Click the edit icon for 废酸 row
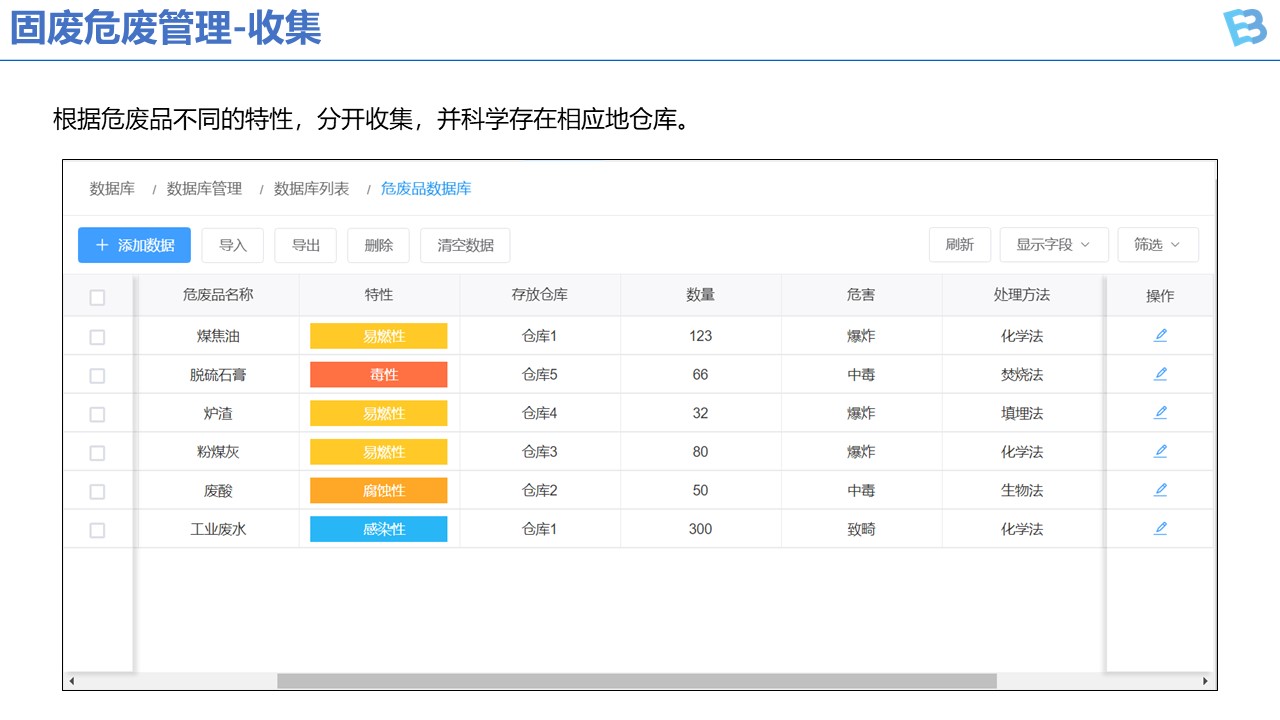Viewport: 1280px width, 720px height. (x=1160, y=490)
